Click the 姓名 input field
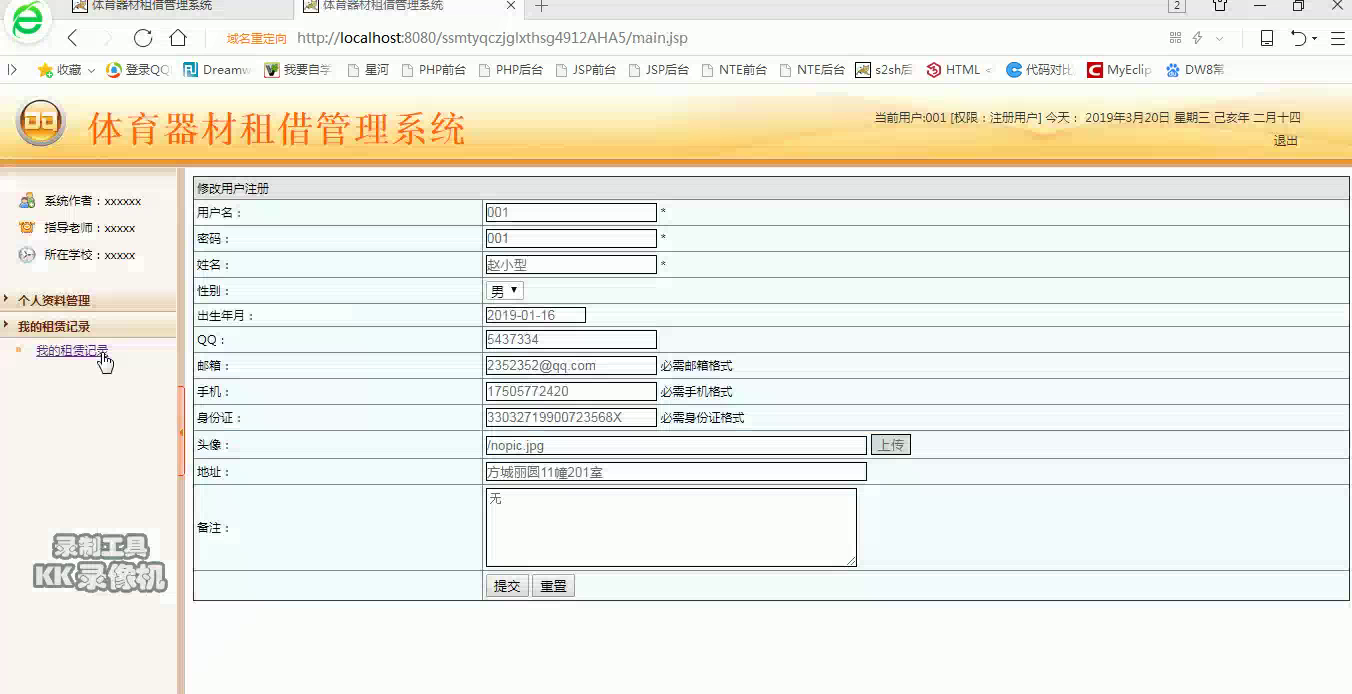Image resolution: width=1352 pixels, height=694 pixels. tap(571, 265)
